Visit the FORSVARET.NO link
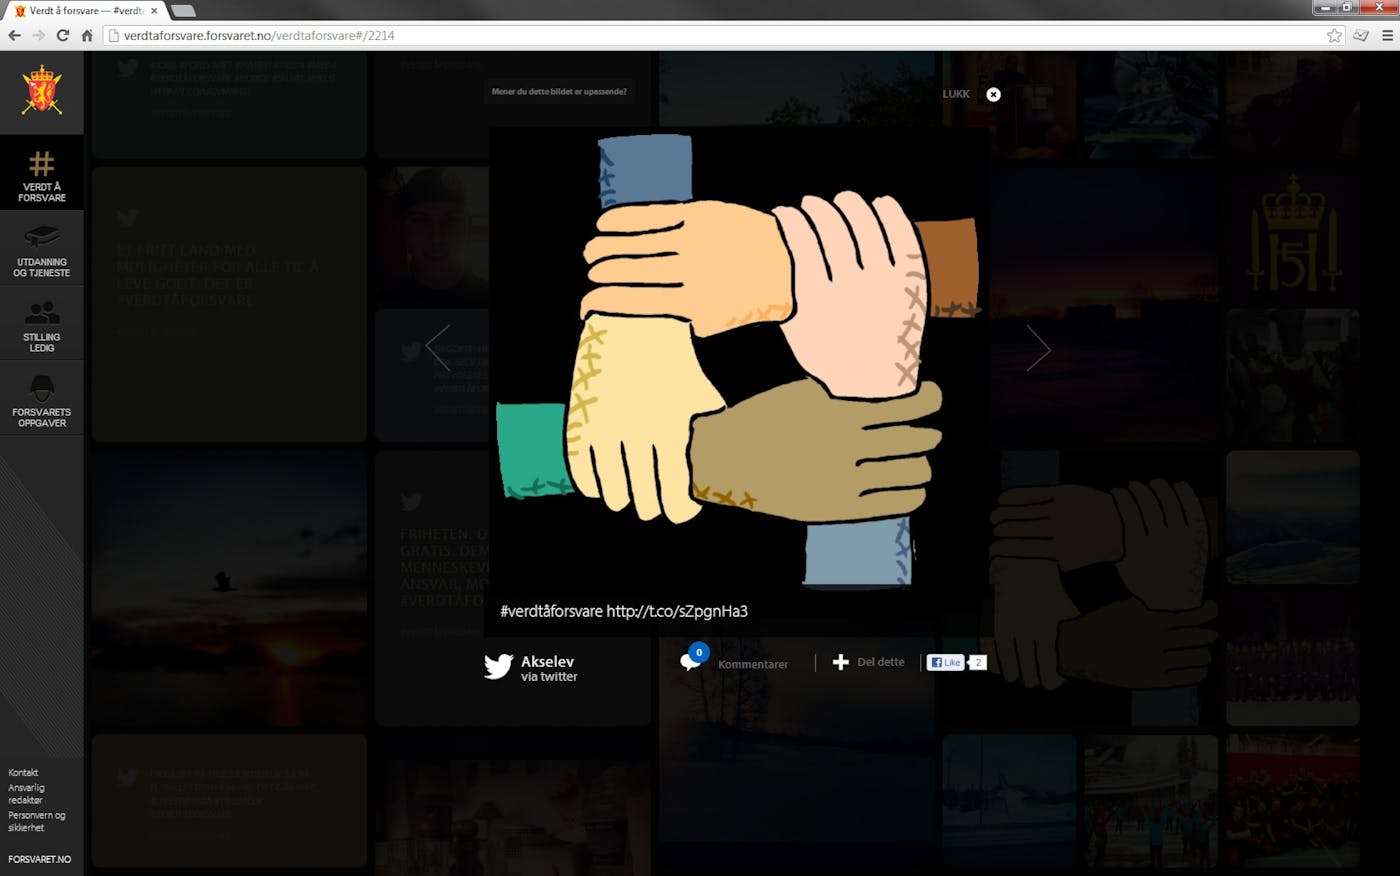The height and width of the screenshot is (876, 1400). (x=40, y=859)
